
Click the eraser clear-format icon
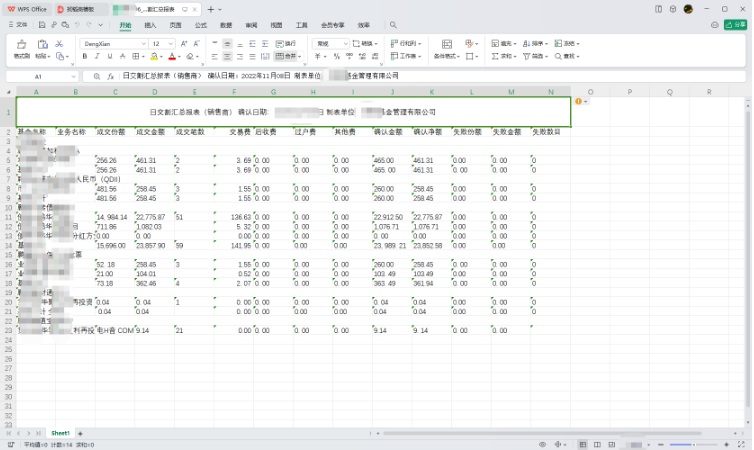click(190, 56)
